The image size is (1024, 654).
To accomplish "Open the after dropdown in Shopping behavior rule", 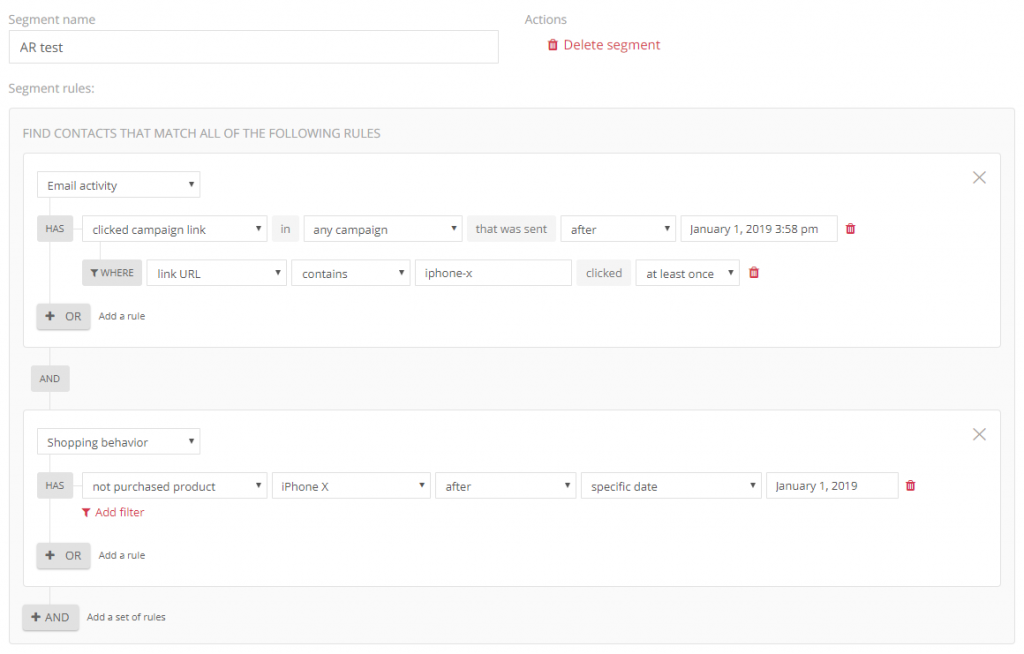I will tap(505, 485).
